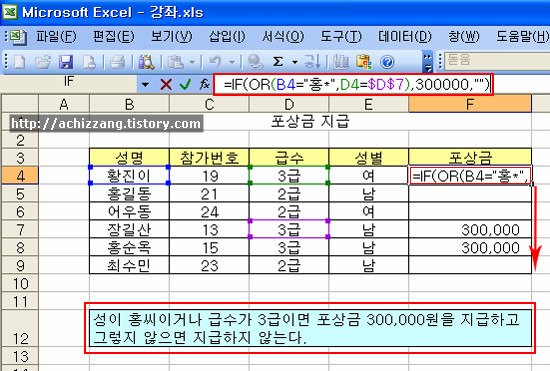The image size is (550, 371).
Task: Click the 포상금 지급 title cell
Action: tap(310, 122)
